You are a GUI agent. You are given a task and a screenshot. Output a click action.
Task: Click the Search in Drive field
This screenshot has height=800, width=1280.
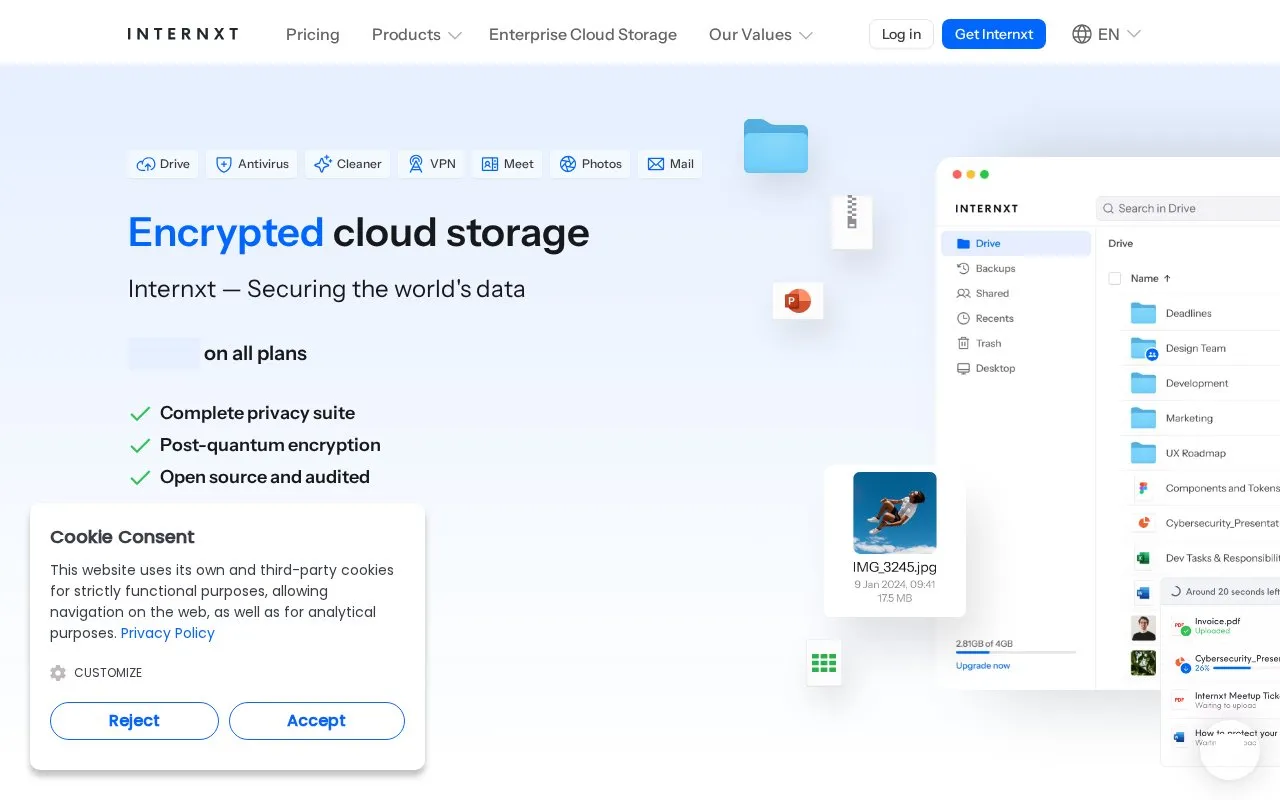1190,208
